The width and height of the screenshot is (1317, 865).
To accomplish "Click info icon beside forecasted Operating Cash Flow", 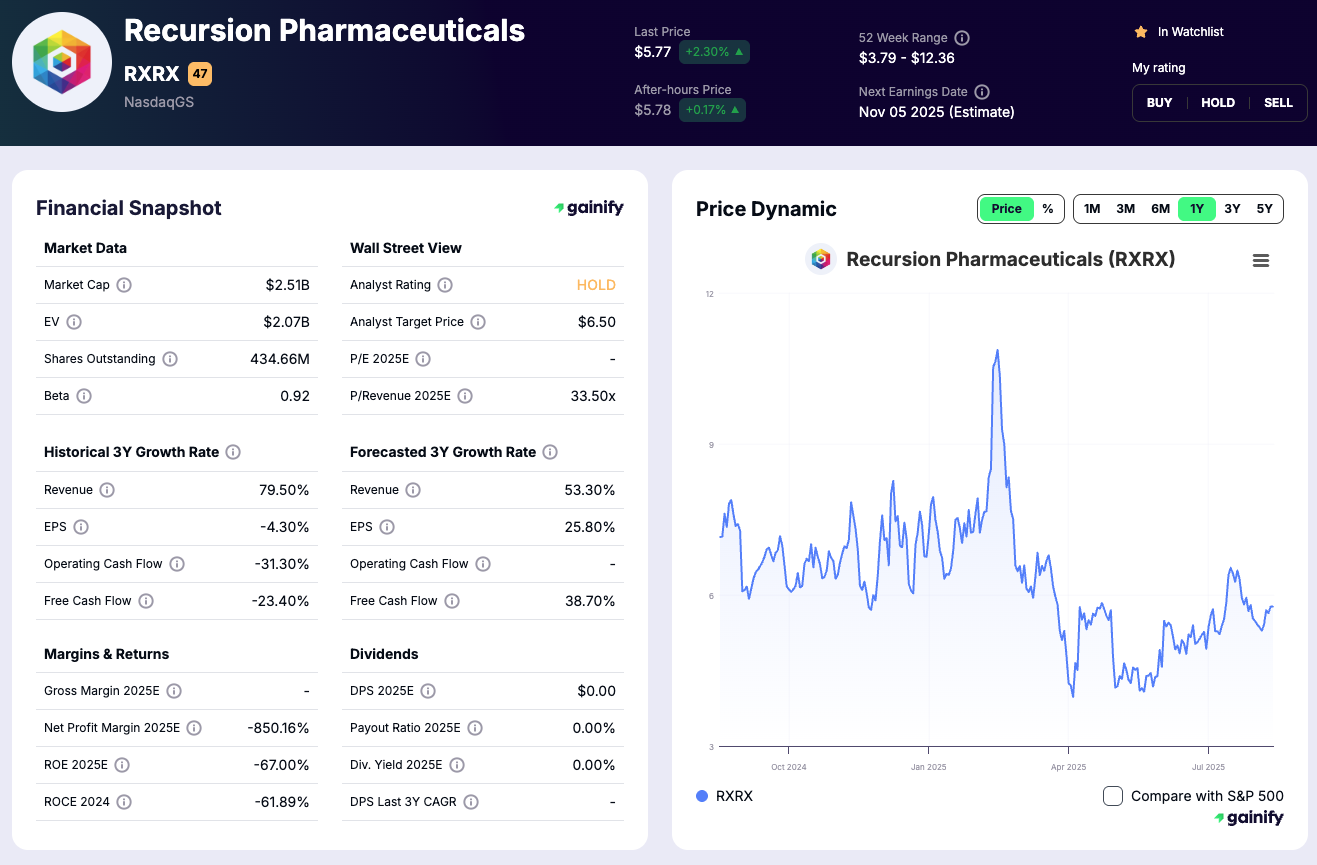I will [x=483, y=564].
